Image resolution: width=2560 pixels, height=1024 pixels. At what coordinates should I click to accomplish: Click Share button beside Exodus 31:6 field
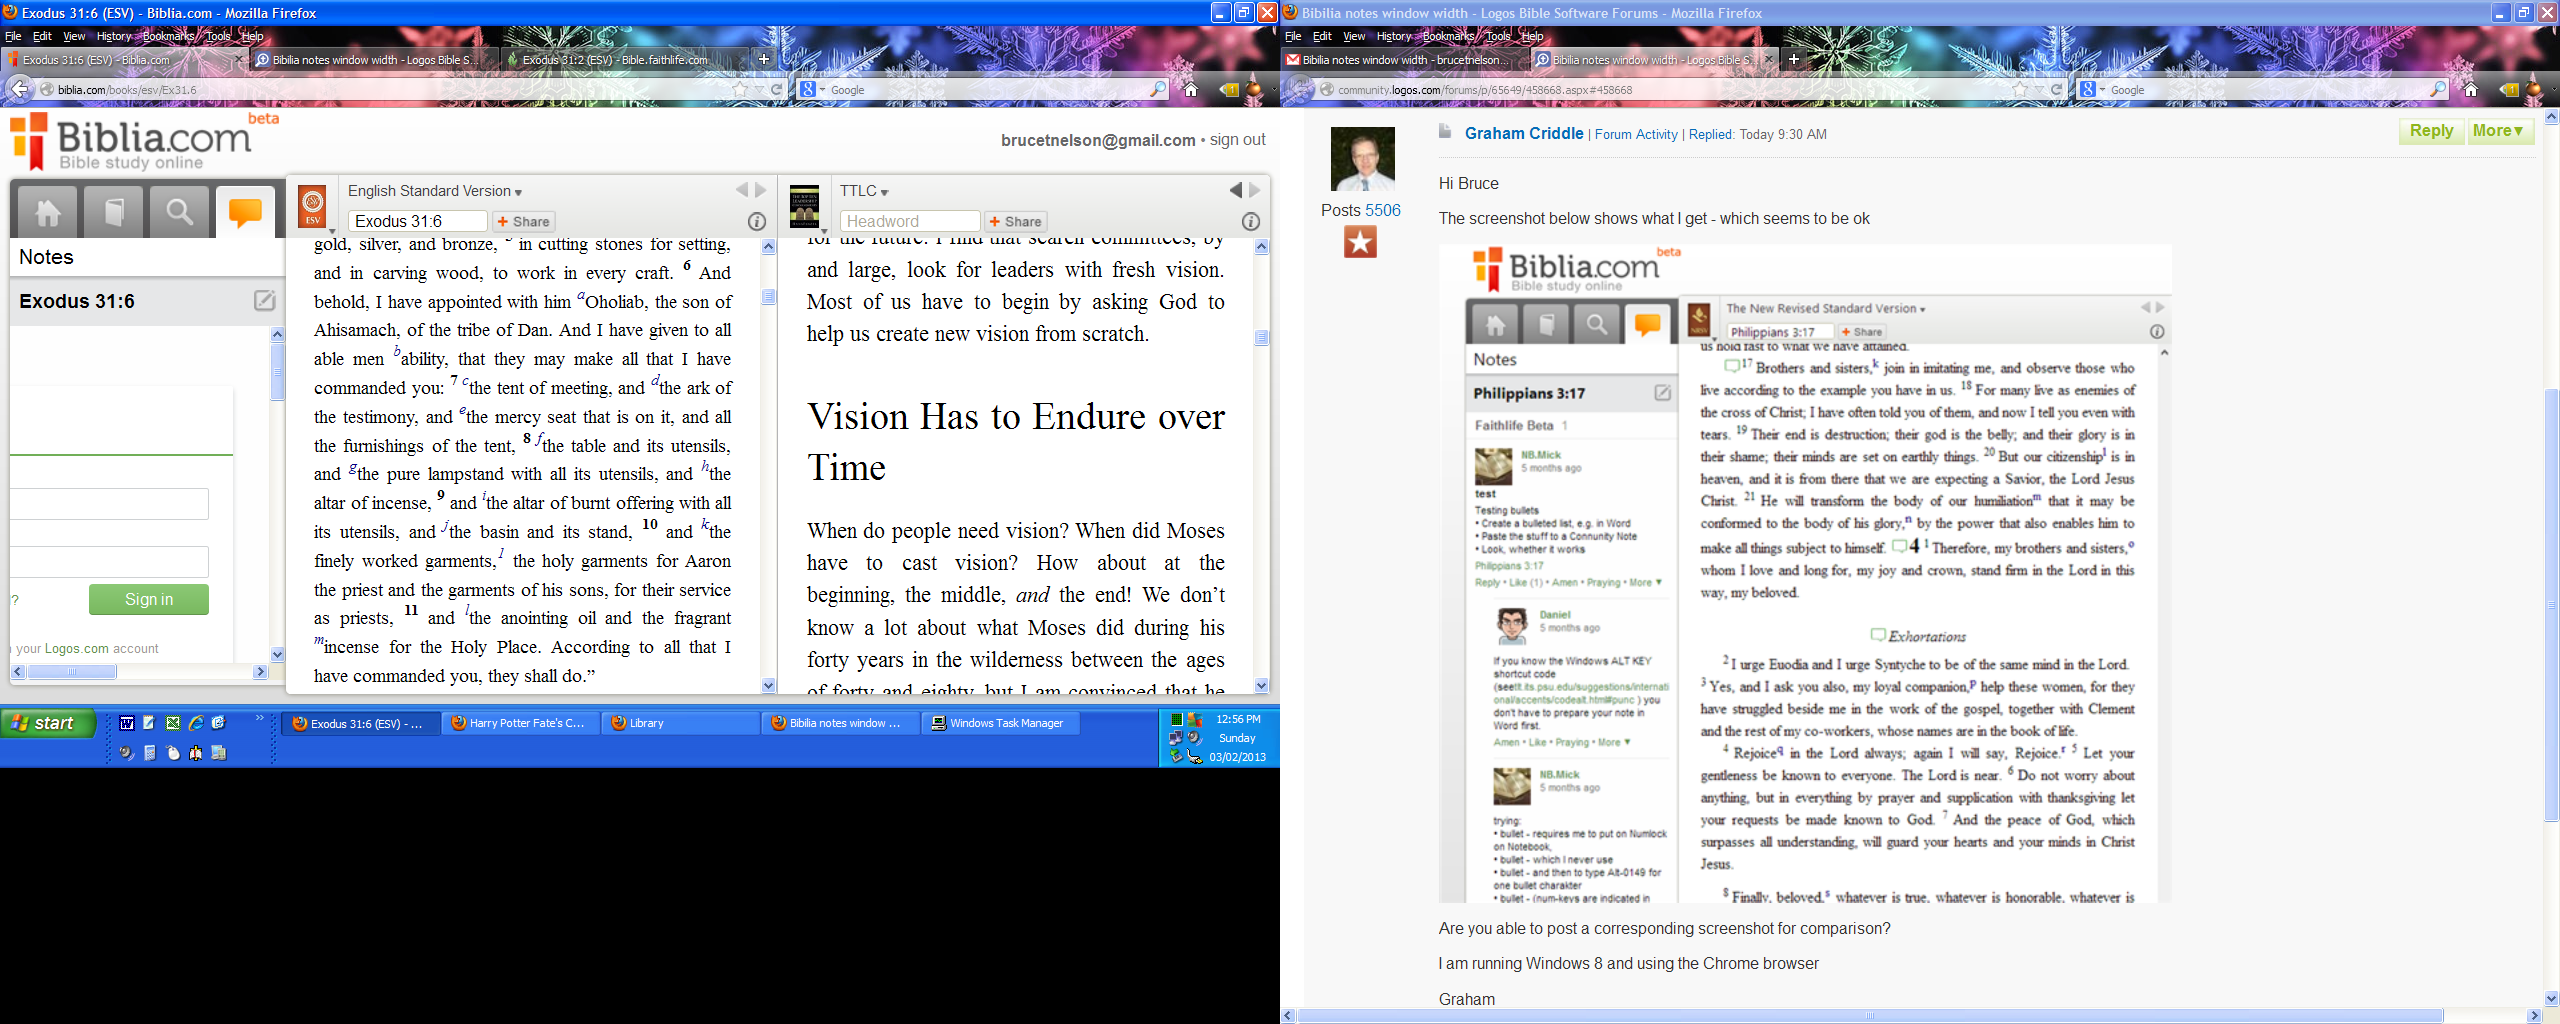523,221
